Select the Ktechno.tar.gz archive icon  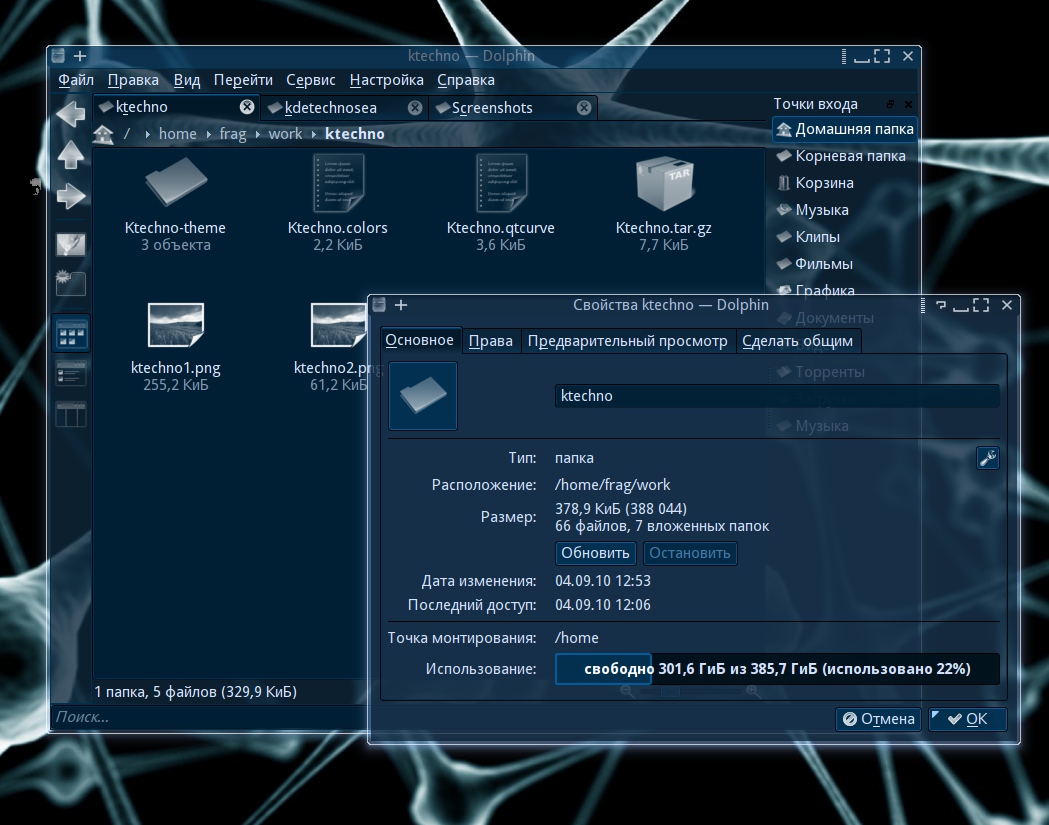[664, 182]
